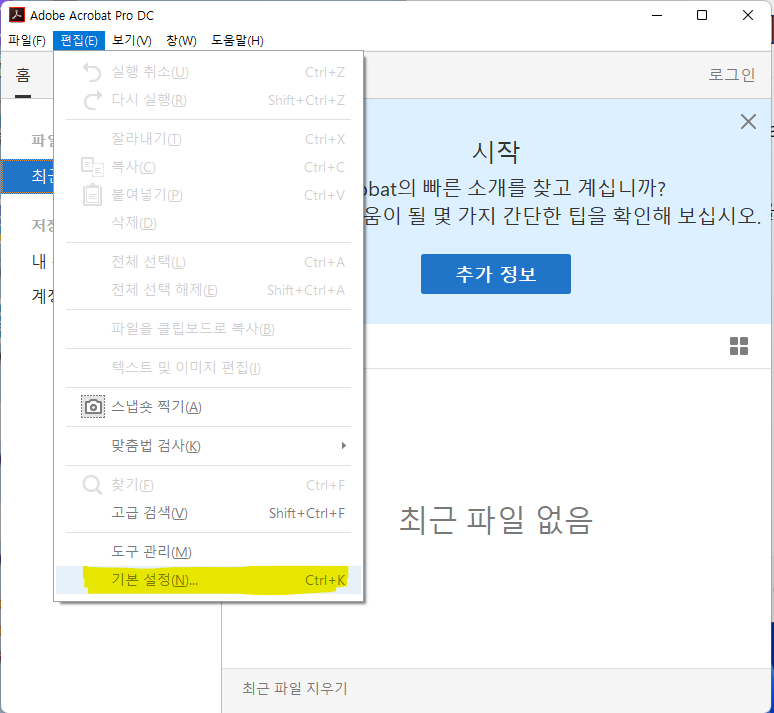774x713 pixels.
Task: Open 기본 설정(N)... preferences
Action: tap(208, 580)
